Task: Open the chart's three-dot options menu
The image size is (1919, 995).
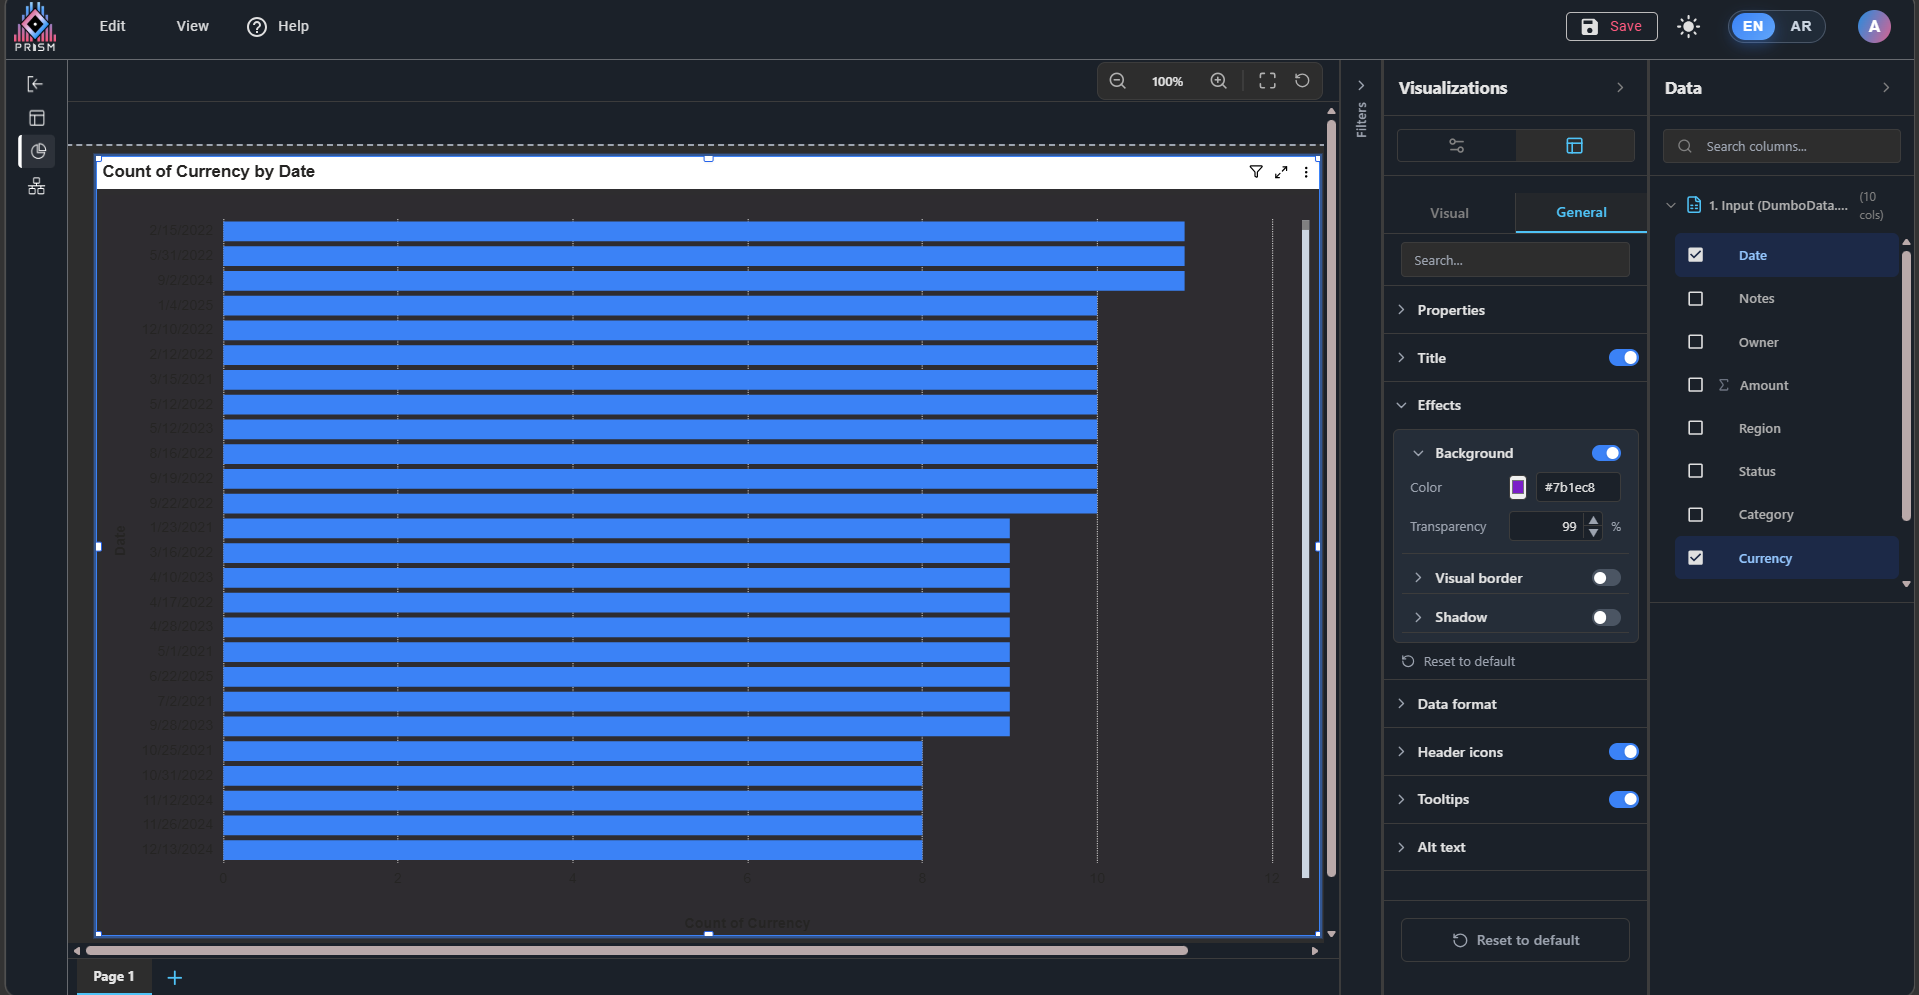Action: point(1306,172)
